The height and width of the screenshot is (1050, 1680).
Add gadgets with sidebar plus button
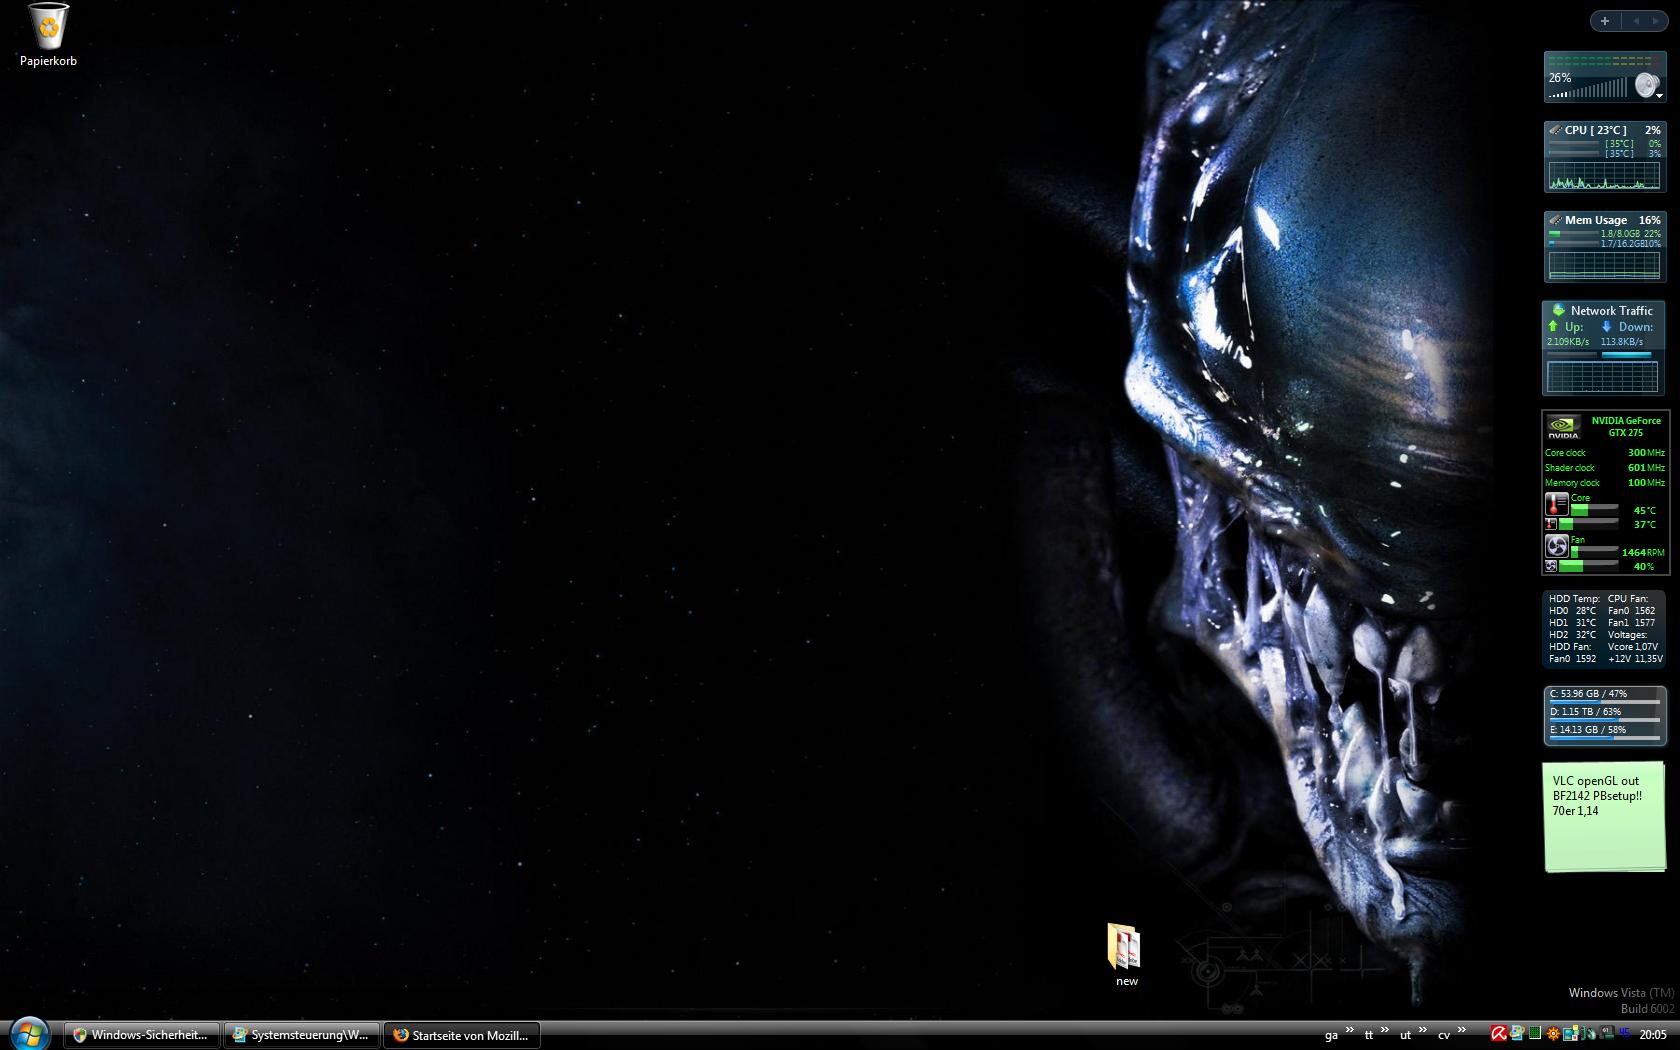pyautogui.click(x=1604, y=20)
